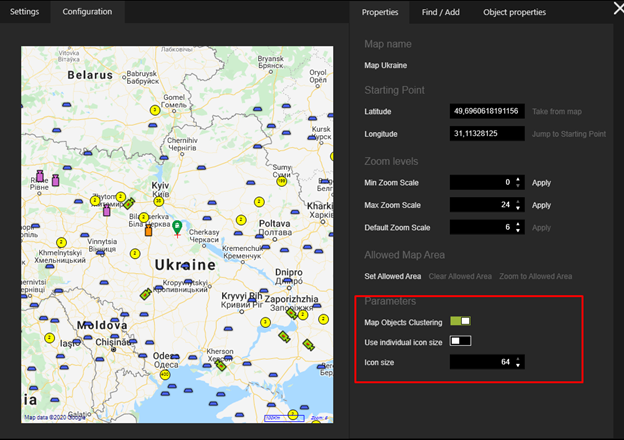Switch to Object properties tab

tap(515, 12)
